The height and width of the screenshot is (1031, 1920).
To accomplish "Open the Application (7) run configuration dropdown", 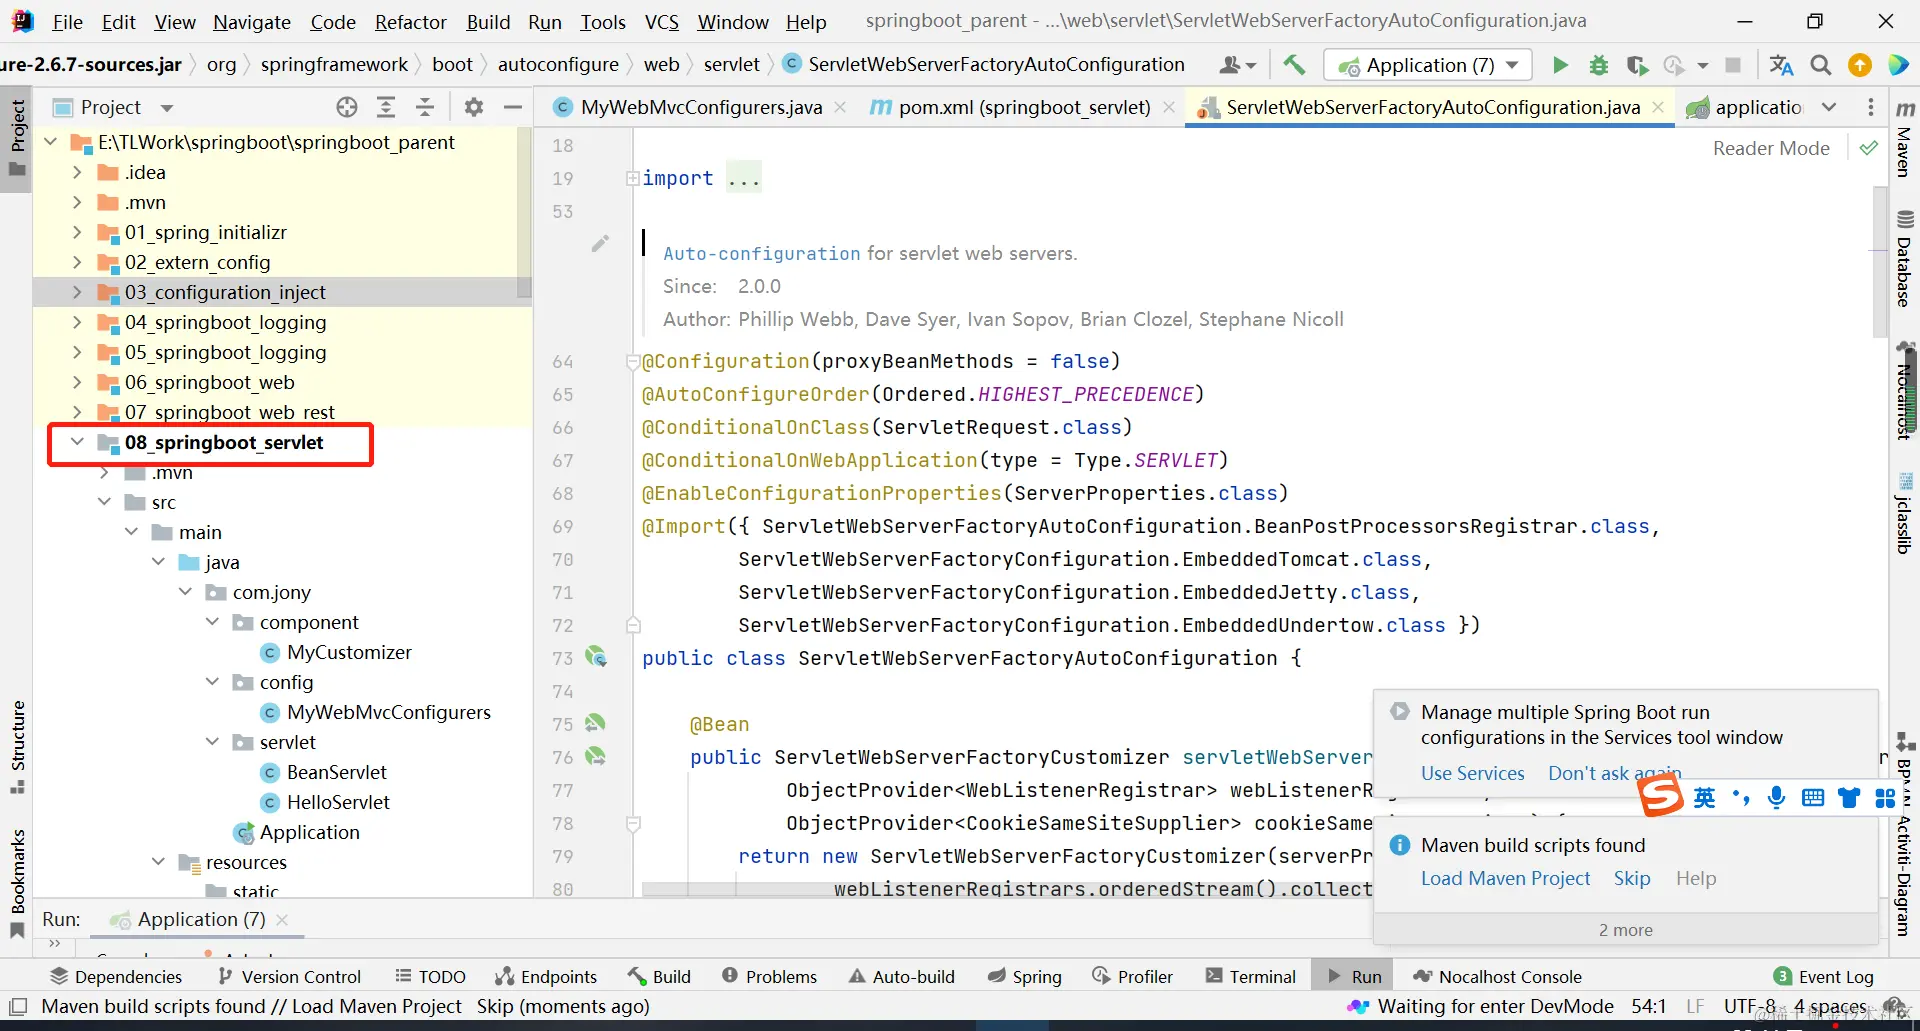I will 1428,65.
